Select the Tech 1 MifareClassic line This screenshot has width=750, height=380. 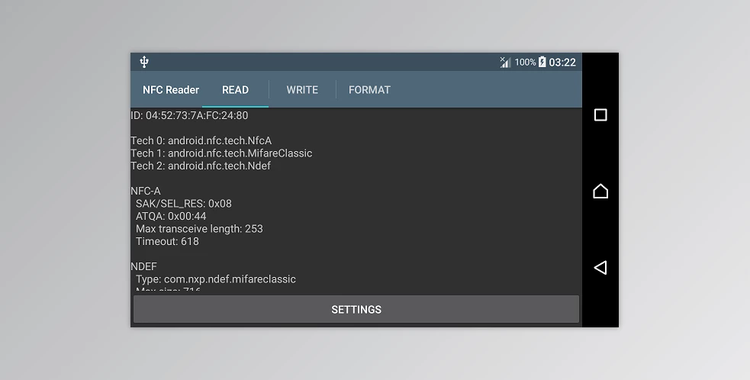[221, 153]
